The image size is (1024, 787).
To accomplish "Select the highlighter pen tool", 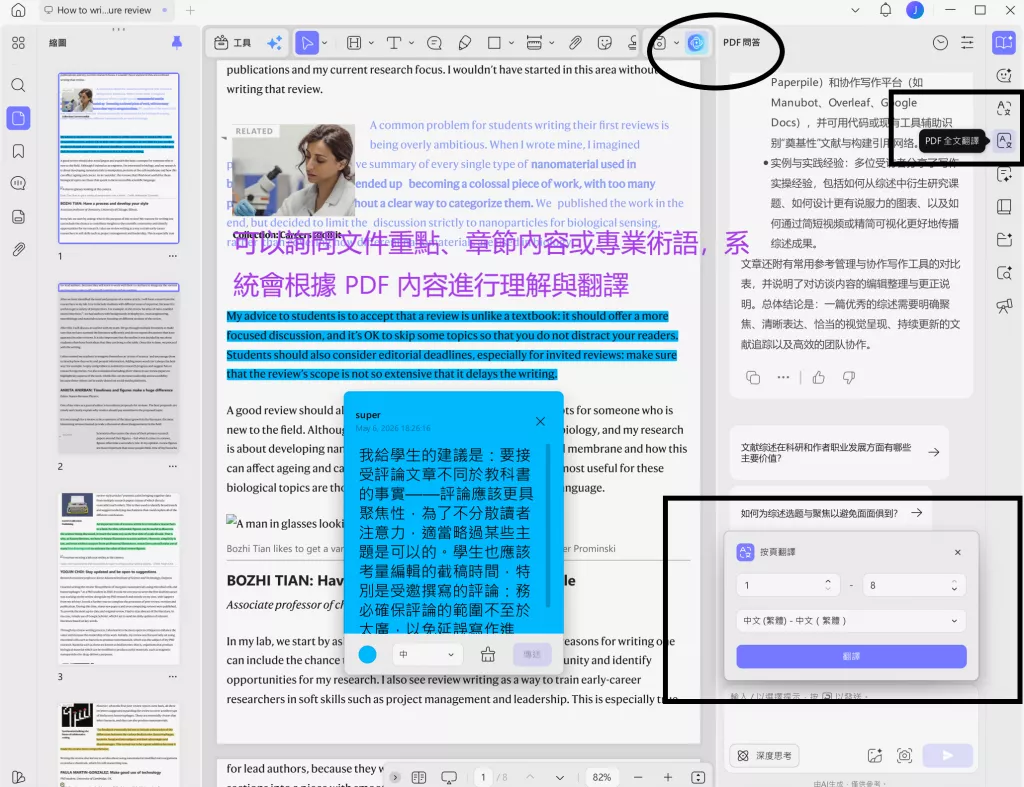I will click(x=464, y=43).
